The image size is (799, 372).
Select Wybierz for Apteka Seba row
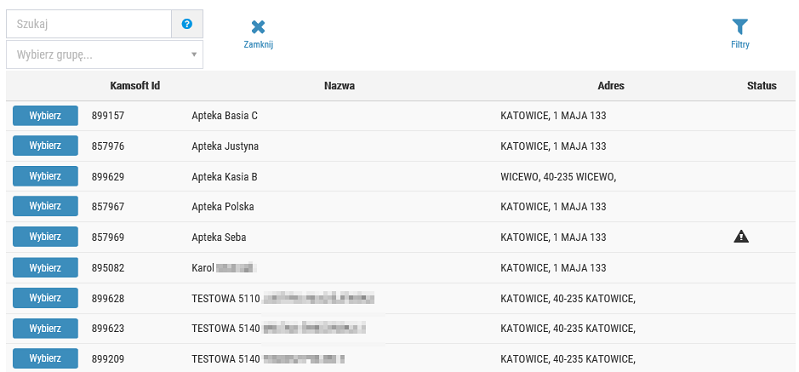[45, 237]
